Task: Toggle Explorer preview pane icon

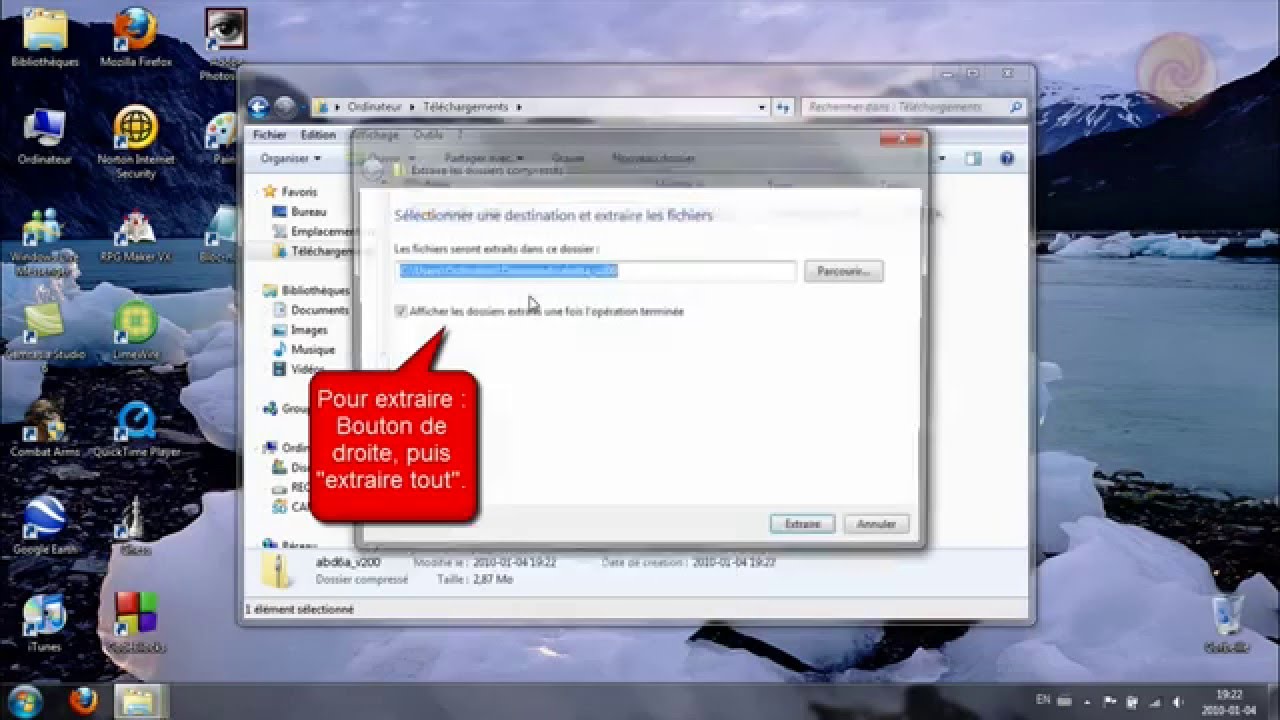Action: [x=974, y=158]
